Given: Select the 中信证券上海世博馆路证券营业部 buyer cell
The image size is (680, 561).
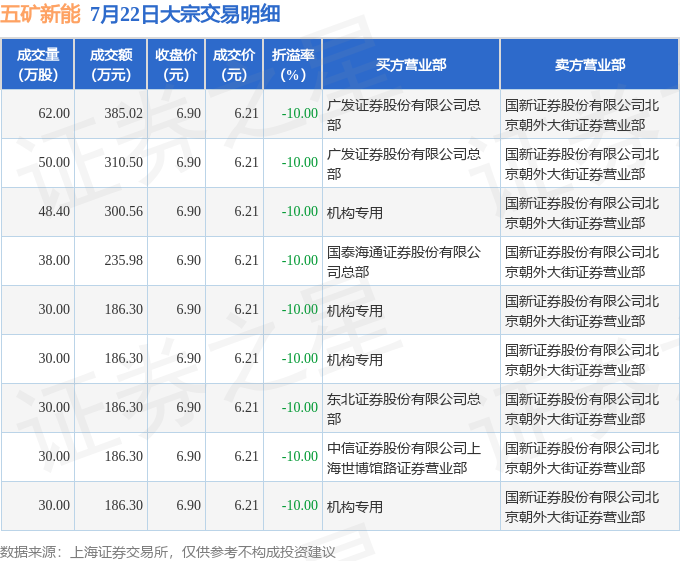Looking at the screenshot, I should [411, 457].
